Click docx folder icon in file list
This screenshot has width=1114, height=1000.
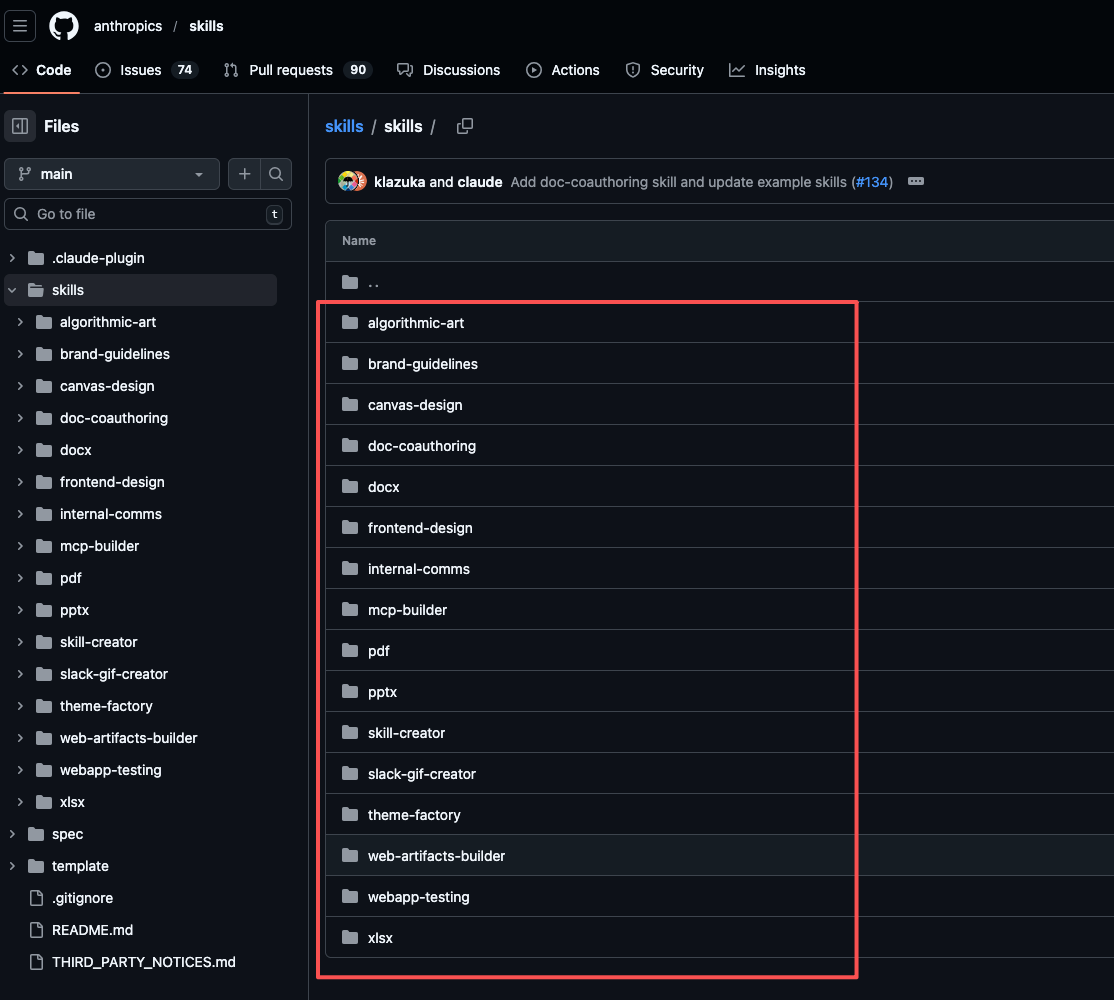click(350, 487)
